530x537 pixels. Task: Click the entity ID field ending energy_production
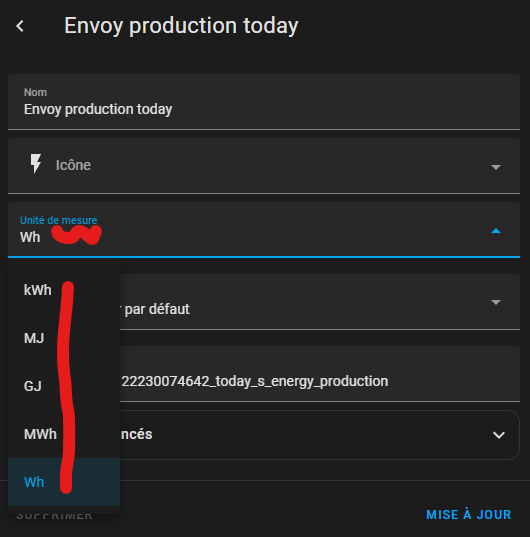[x=320, y=374]
